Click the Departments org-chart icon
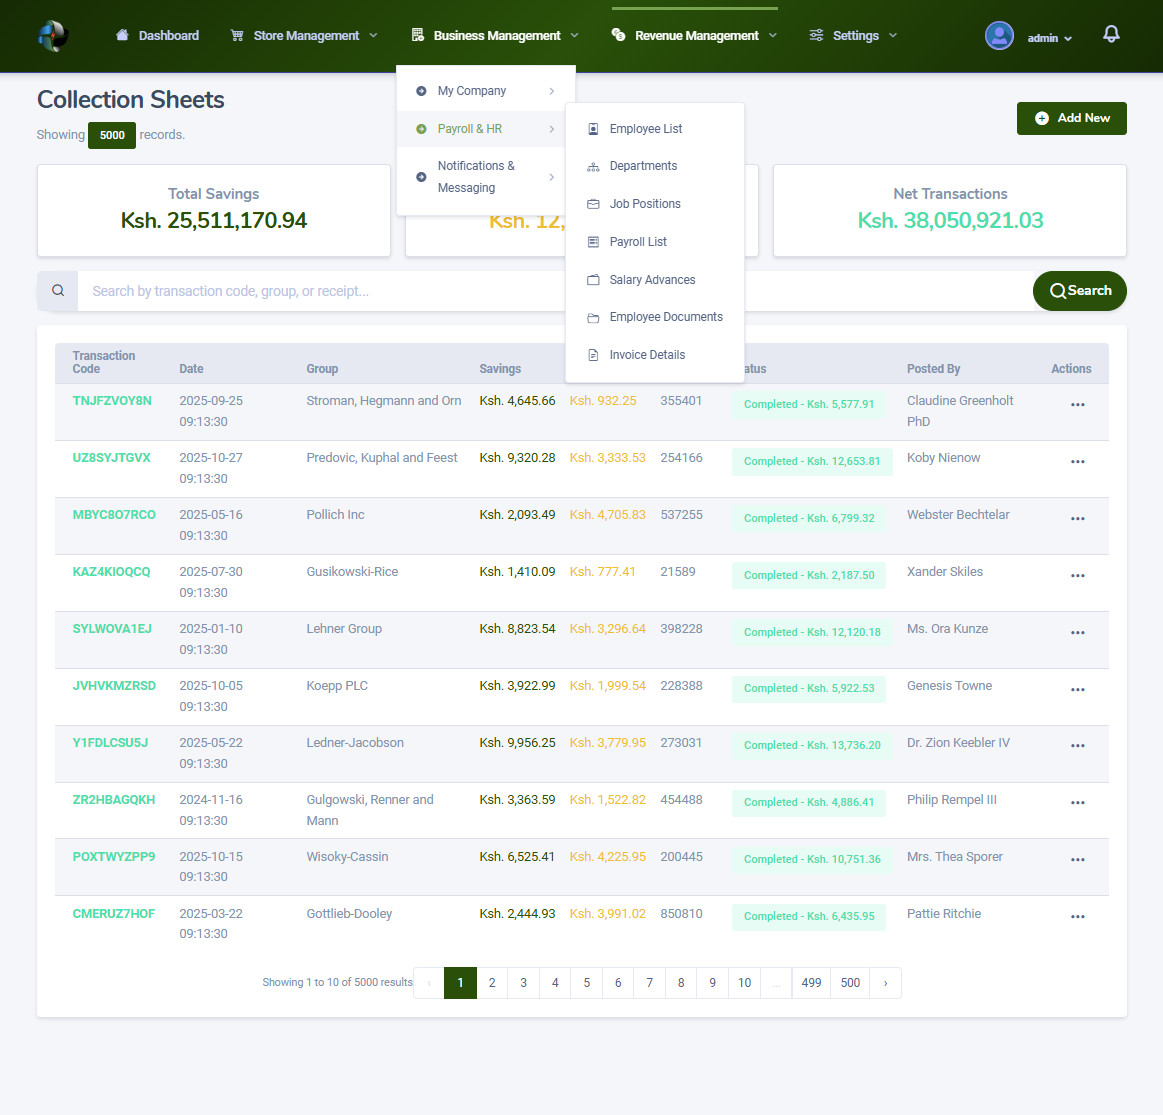This screenshot has width=1163, height=1115. pyautogui.click(x=593, y=166)
